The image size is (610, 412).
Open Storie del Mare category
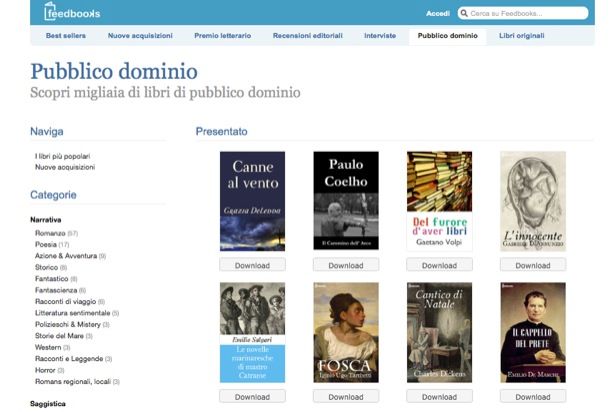tap(59, 336)
